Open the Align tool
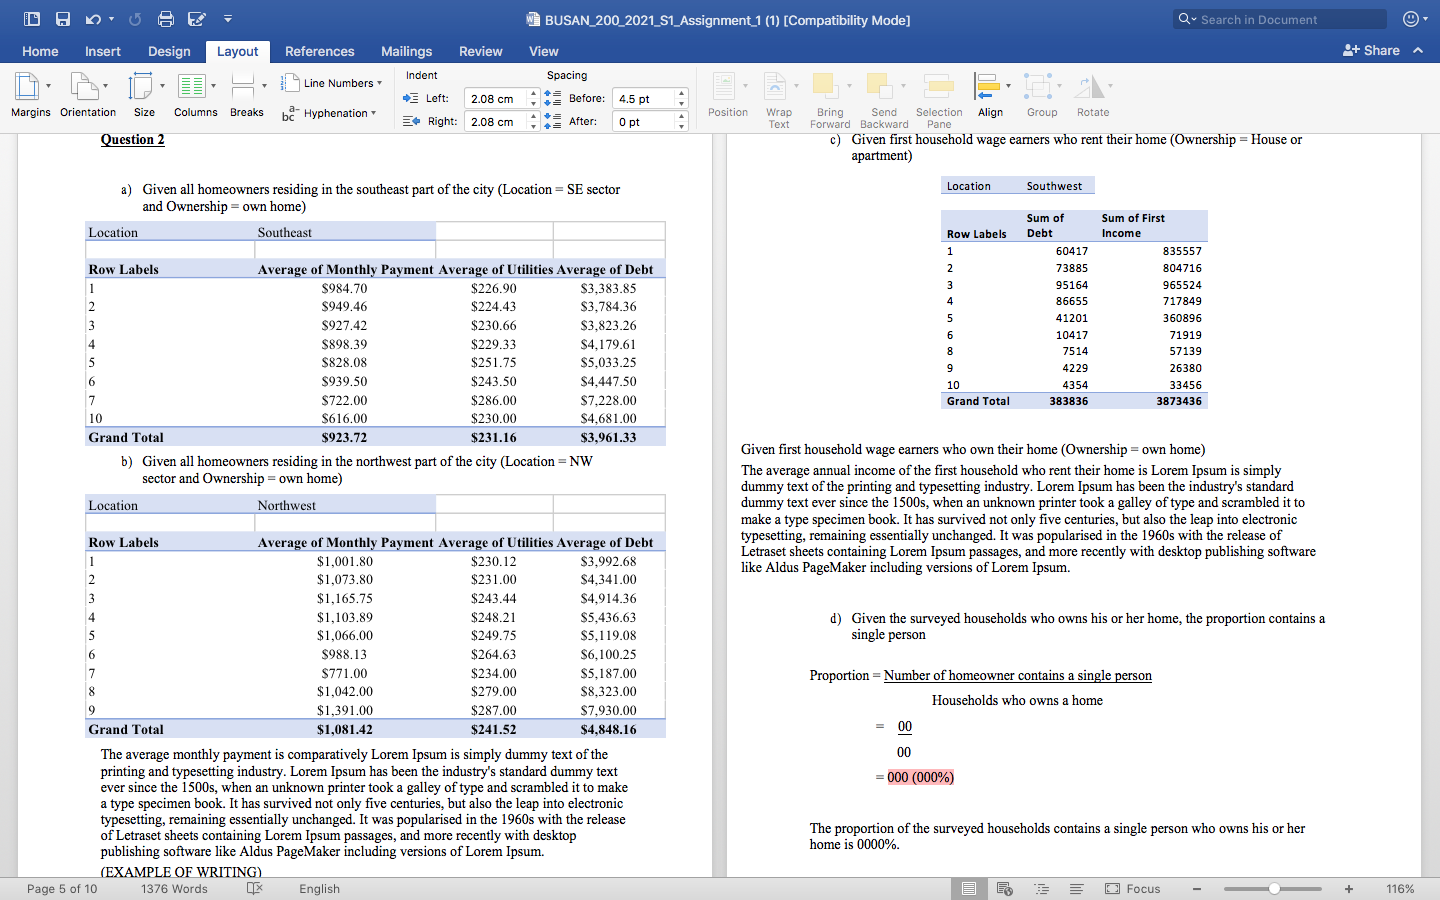Image resolution: width=1440 pixels, height=900 pixels. coord(991,96)
